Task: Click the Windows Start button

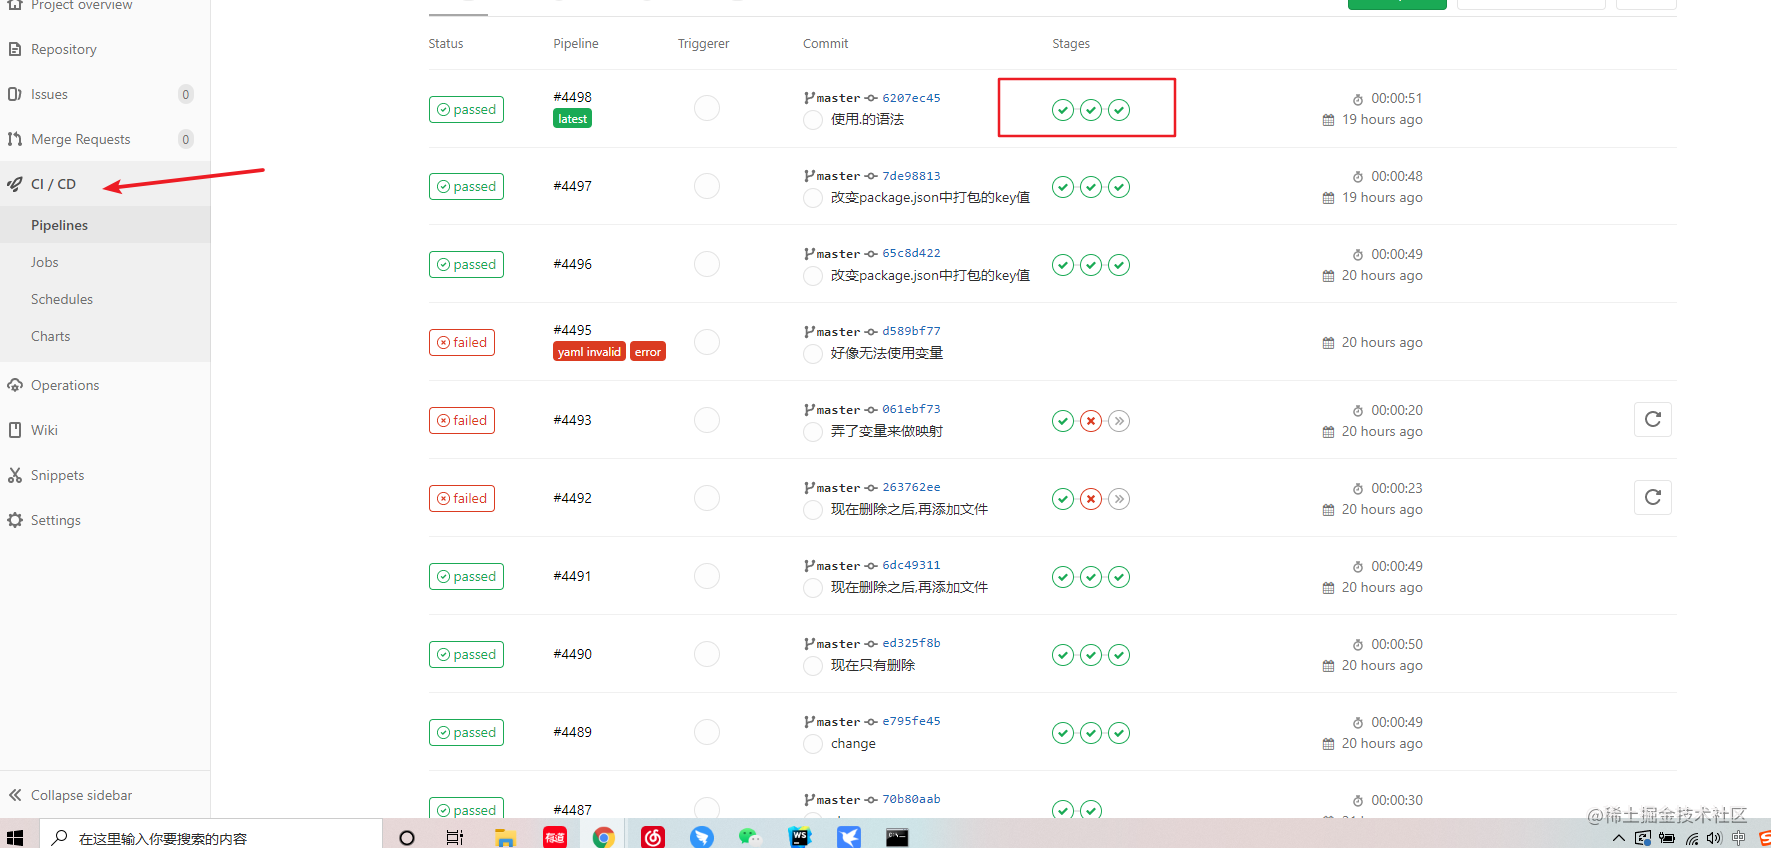Action: click(x=15, y=837)
